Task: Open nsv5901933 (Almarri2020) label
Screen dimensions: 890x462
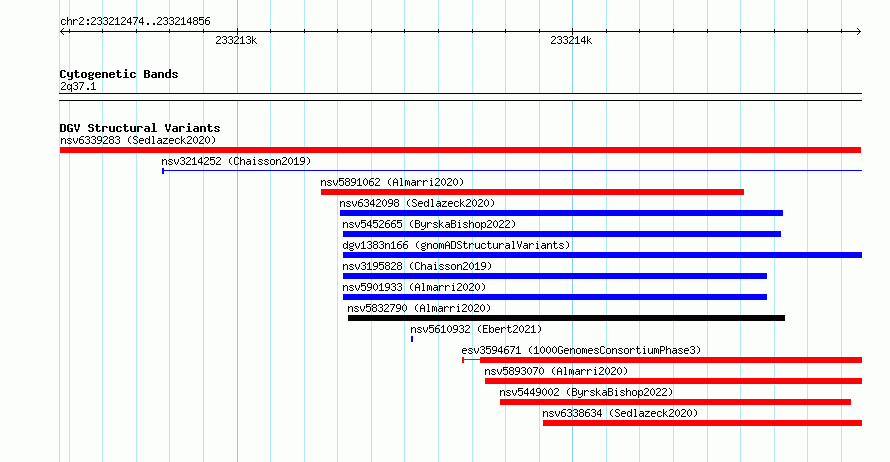Action: 414,287
